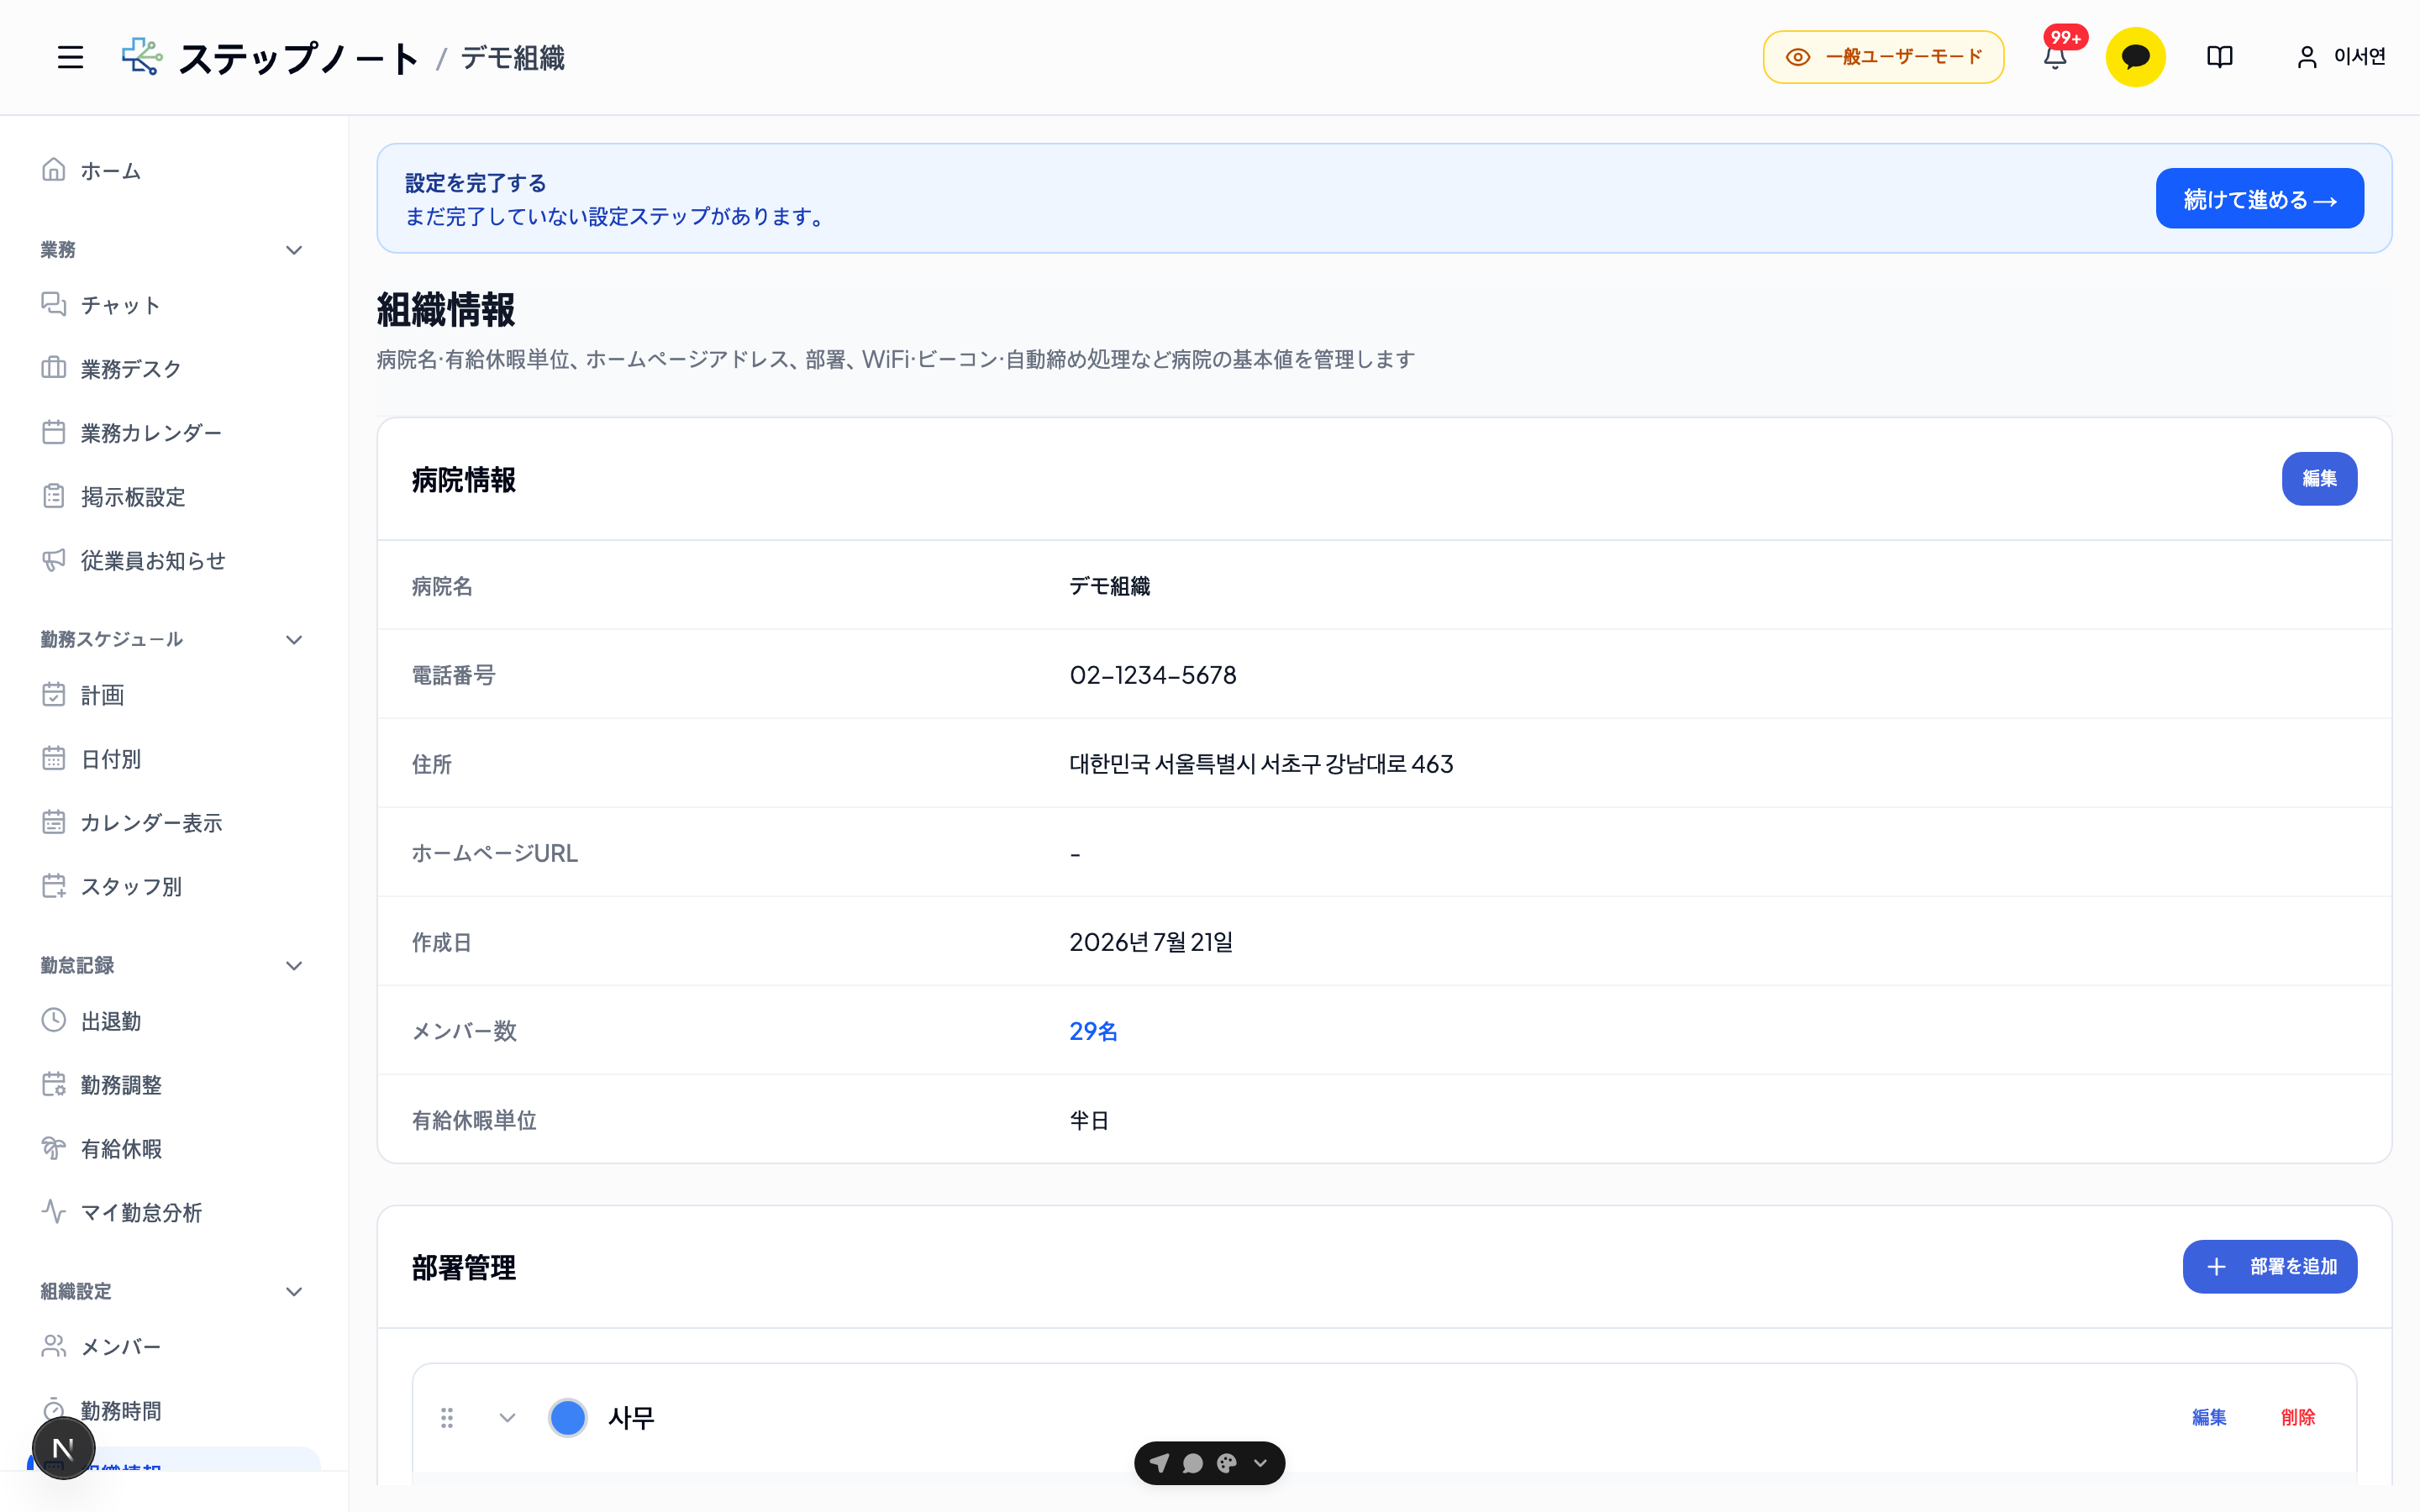This screenshot has height=1512, width=2420.
Task: Toggle 一般ユーザーモード view mode
Action: coord(1883,57)
